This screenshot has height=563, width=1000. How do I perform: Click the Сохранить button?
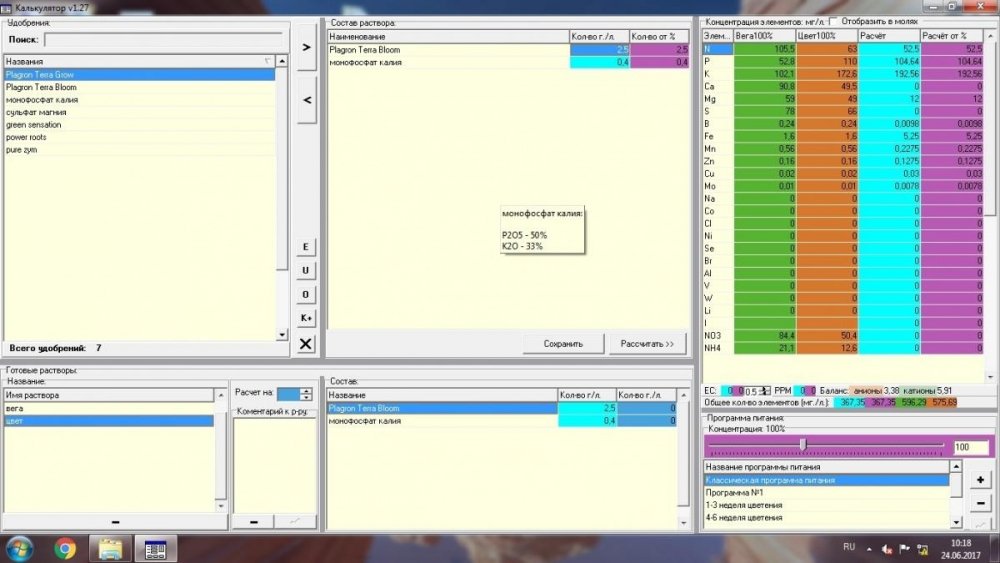pos(563,344)
